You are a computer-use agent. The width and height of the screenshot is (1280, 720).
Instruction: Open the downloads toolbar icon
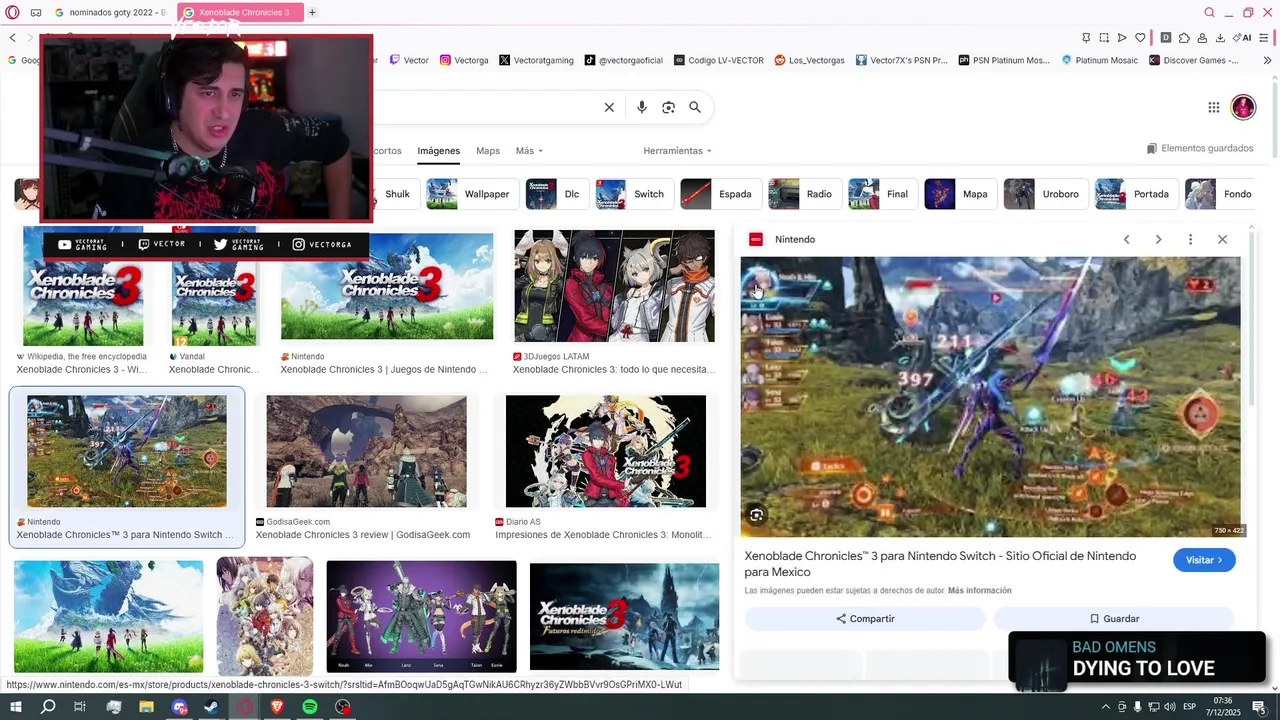1220,38
